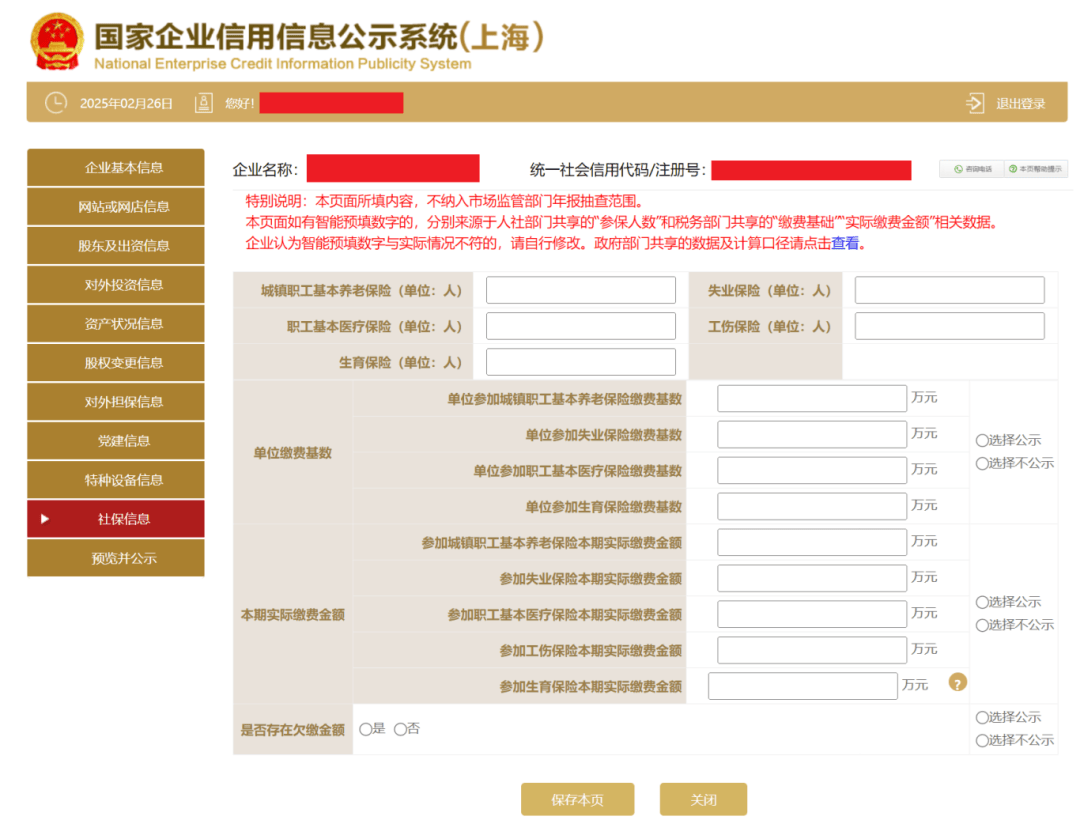This screenshot has width=1080, height=820.
Task: Click the 失业保险 people count input field
Action: 948,290
